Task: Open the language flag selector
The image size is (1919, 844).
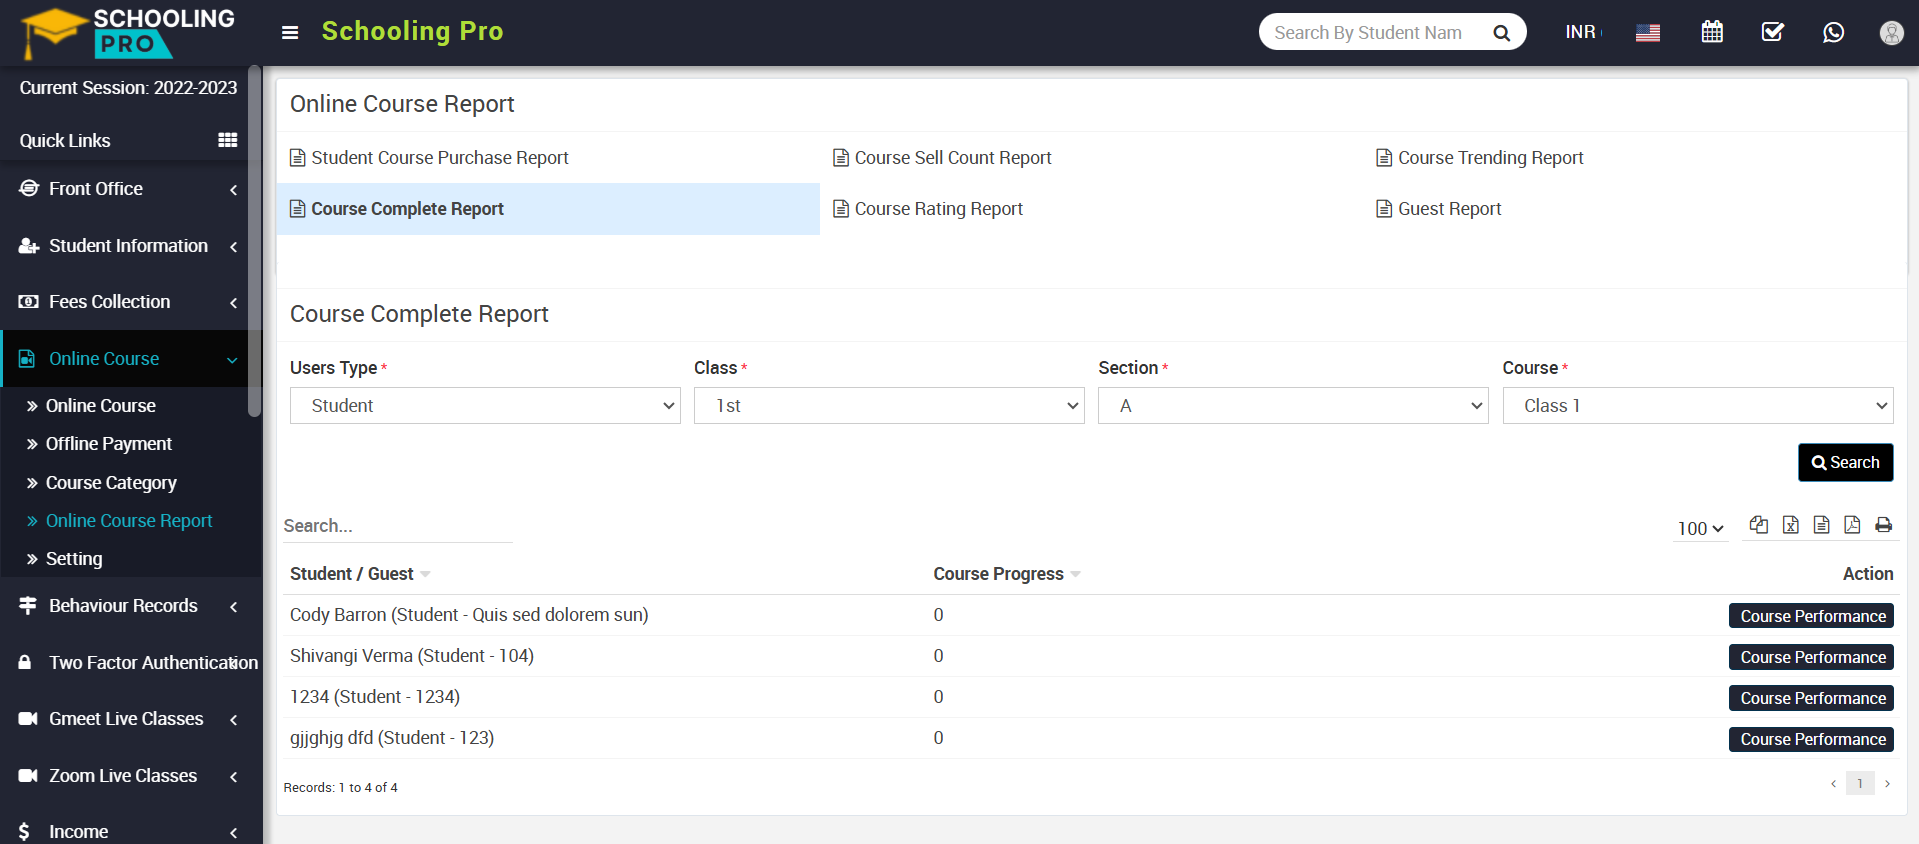Action: (x=1648, y=33)
